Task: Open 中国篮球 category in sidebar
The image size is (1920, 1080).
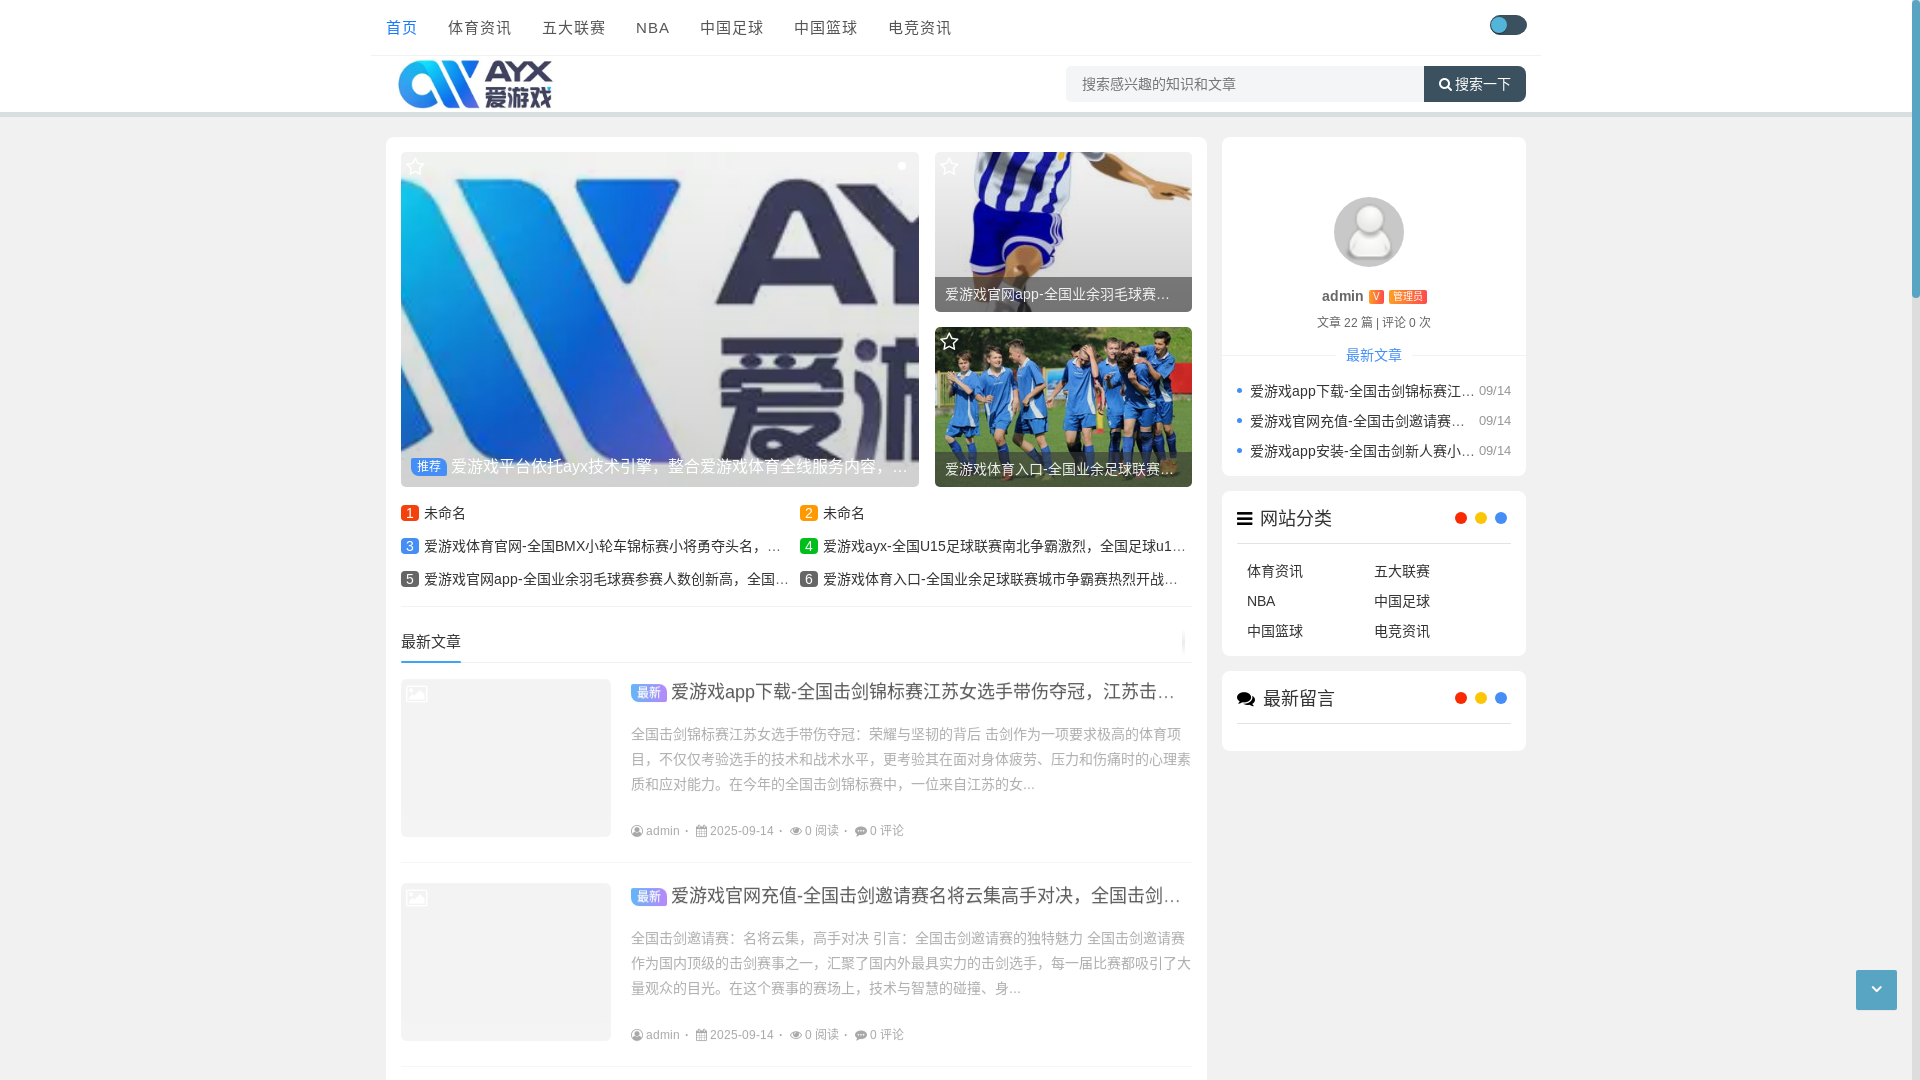Action: point(1275,631)
